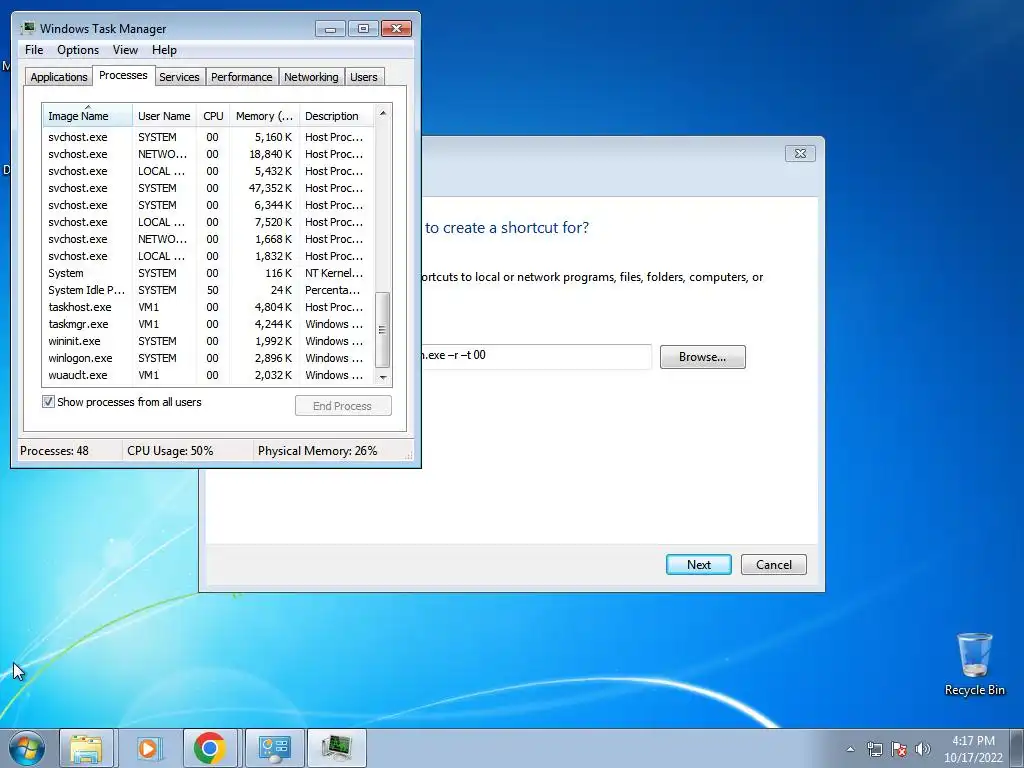Launch Windows Media Player from taskbar

coord(148,748)
